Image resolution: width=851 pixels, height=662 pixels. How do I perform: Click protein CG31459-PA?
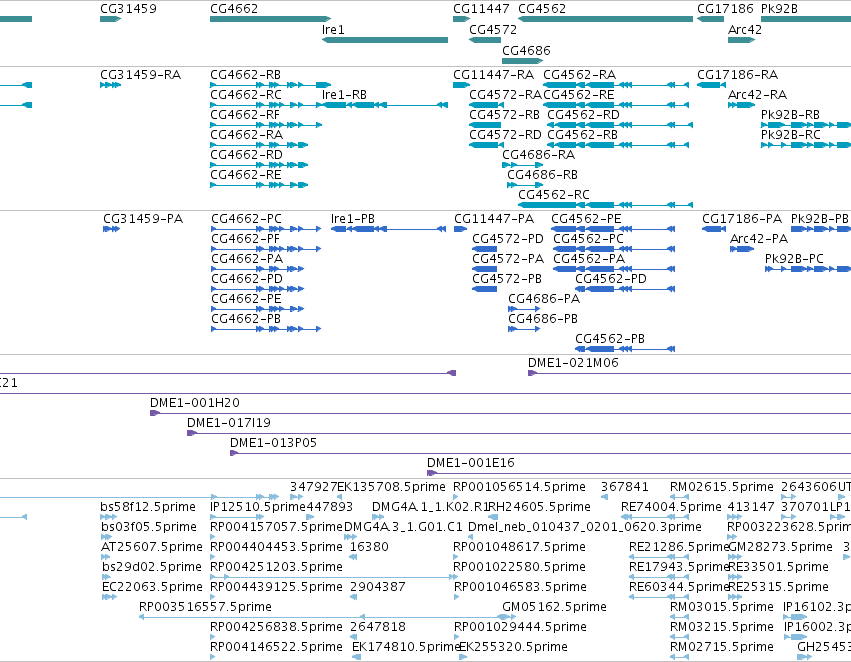click(111, 229)
